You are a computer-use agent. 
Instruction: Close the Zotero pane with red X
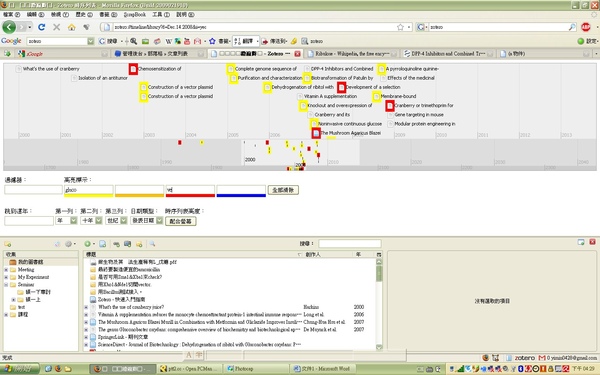(x=592, y=242)
